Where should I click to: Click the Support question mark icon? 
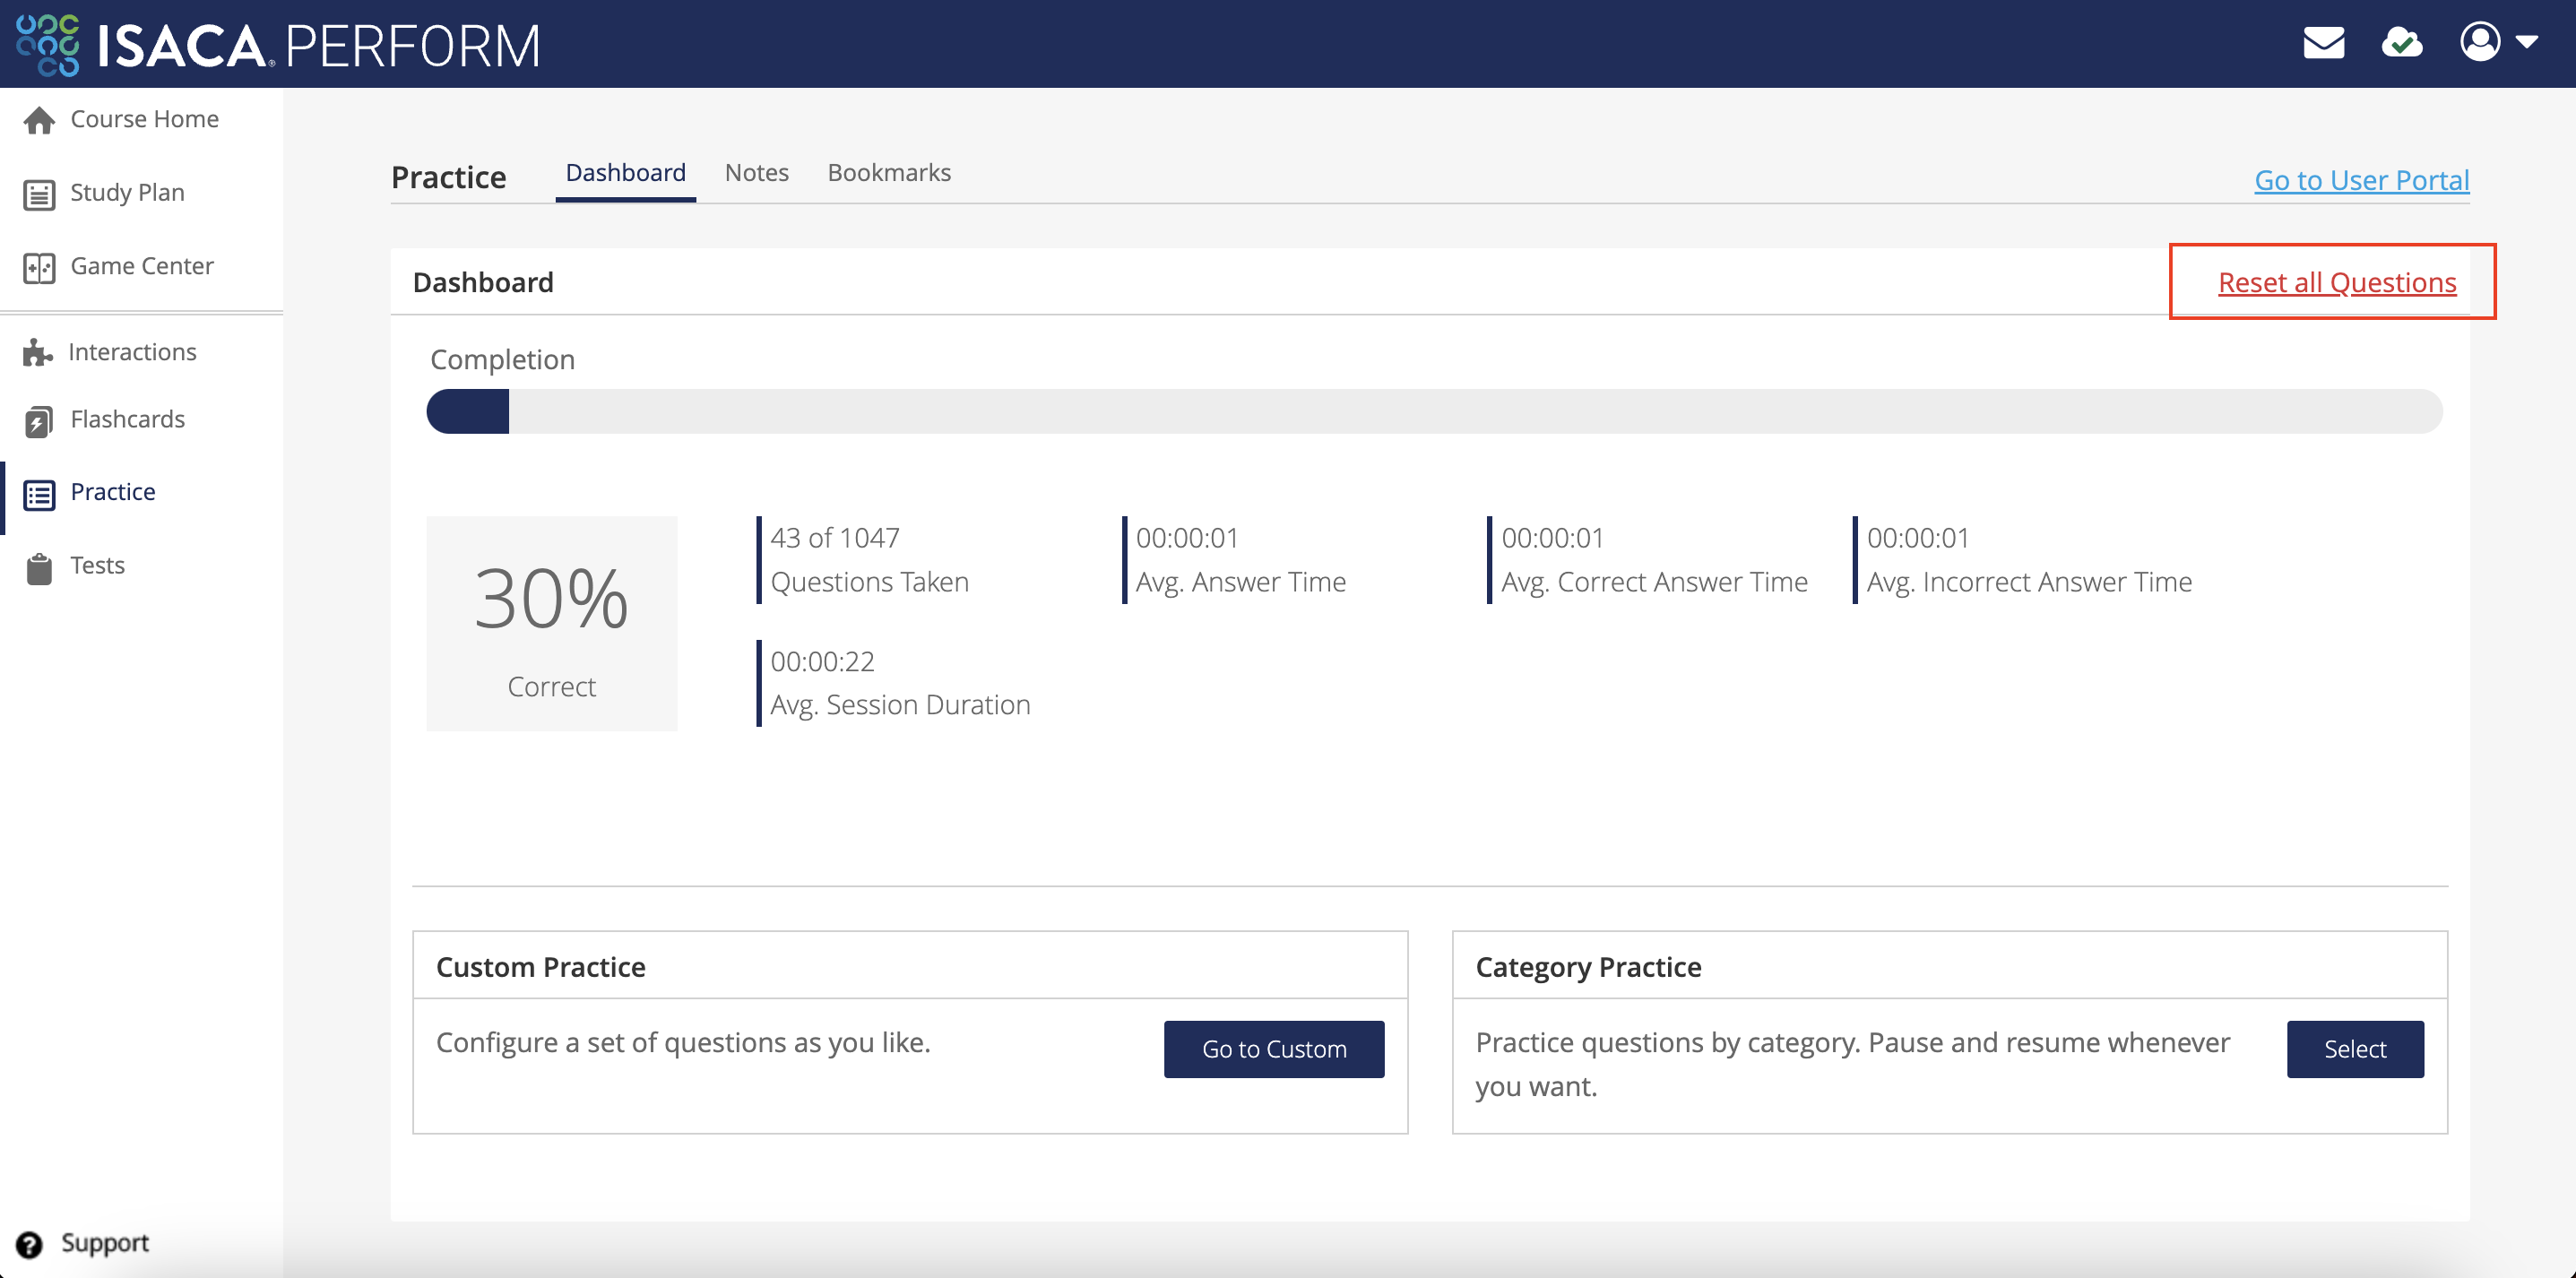pyautogui.click(x=29, y=1244)
